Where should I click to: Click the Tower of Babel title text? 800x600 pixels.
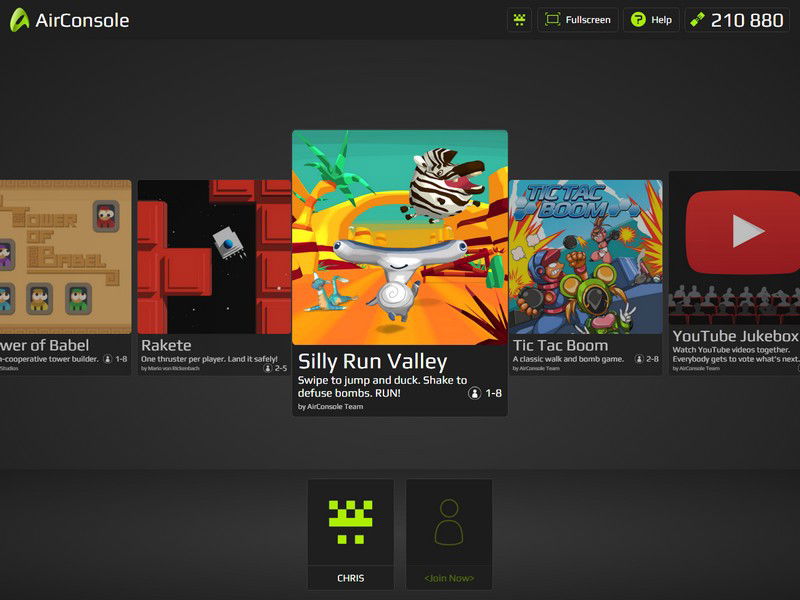coord(44,345)
